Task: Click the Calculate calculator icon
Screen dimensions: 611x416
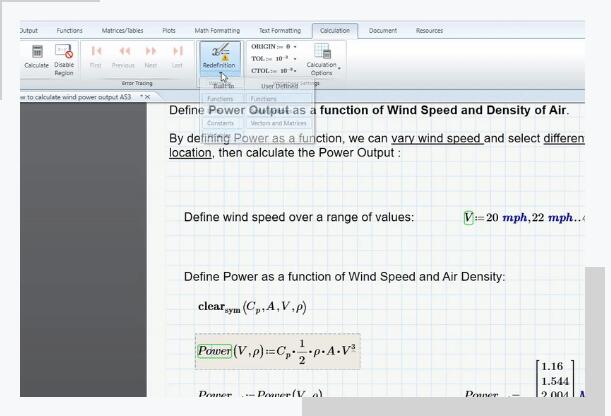Action: 37,51
